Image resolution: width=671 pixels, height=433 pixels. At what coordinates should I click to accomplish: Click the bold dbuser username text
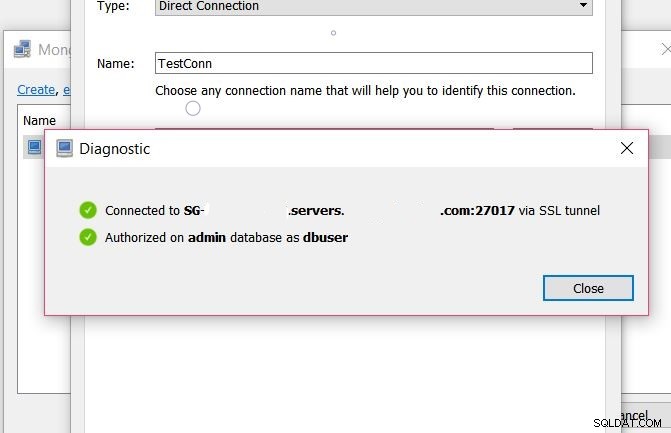pos(325,237)
